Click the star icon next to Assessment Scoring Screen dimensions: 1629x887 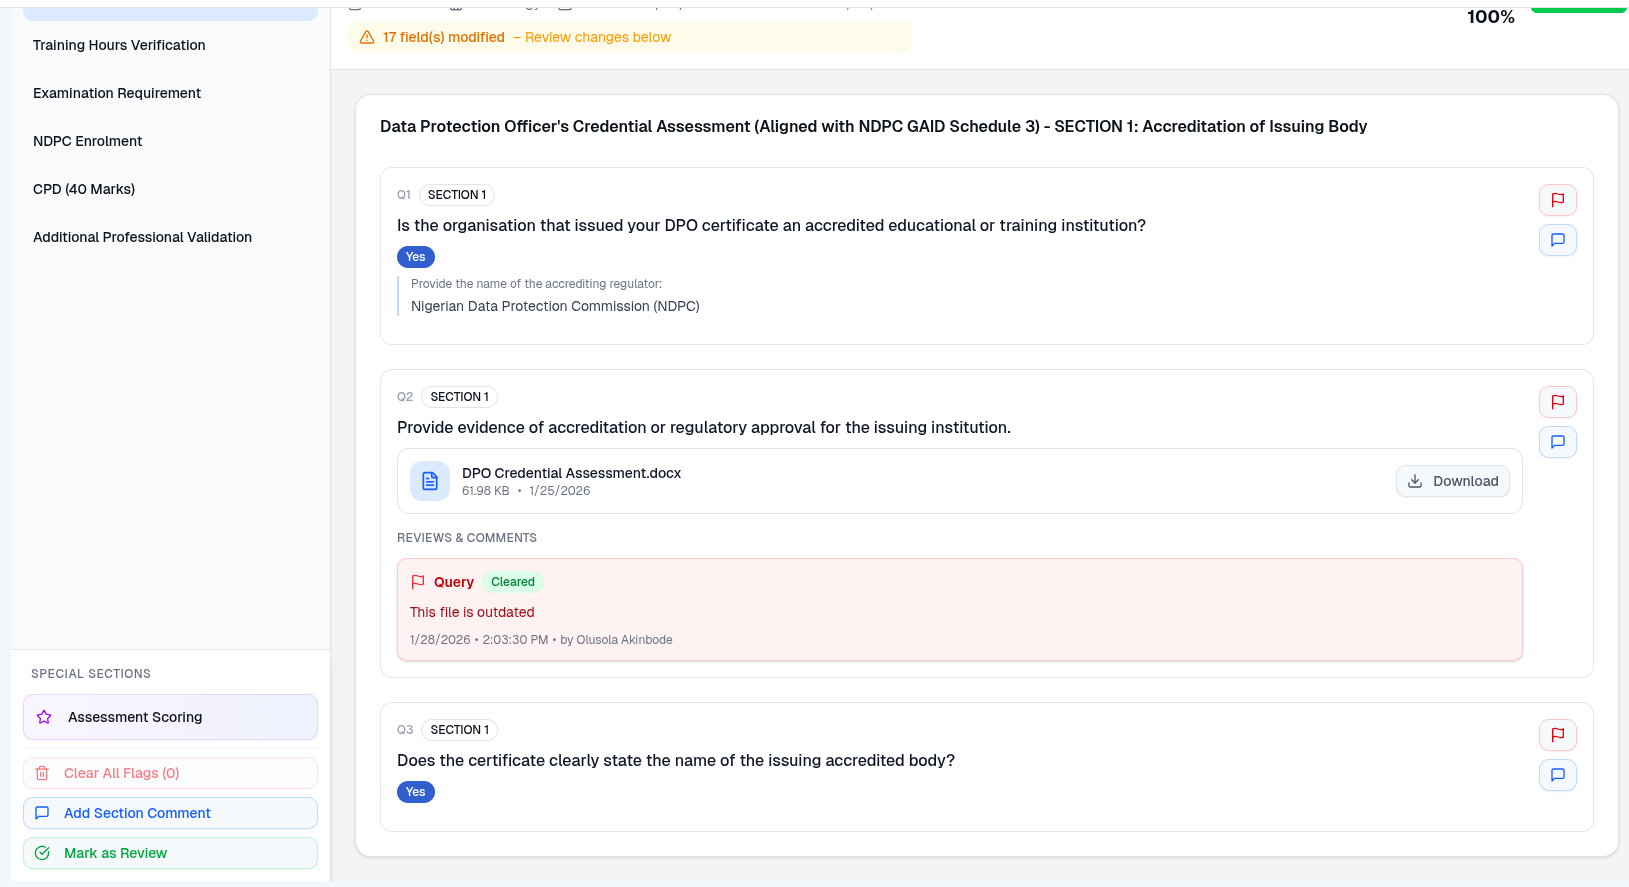44,717
